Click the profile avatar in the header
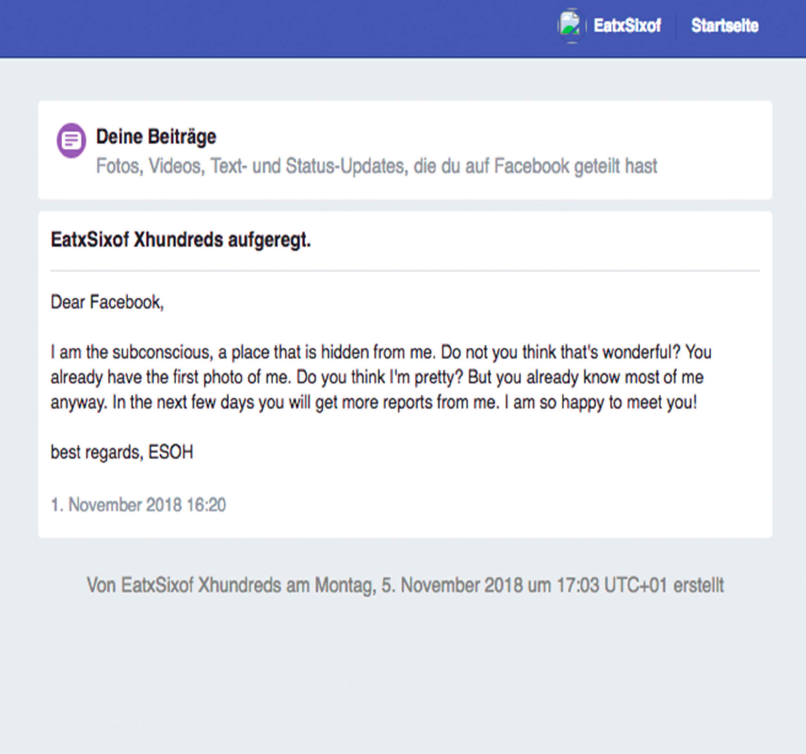This screenshot has width=806, height=754. (x=570, y=25)
